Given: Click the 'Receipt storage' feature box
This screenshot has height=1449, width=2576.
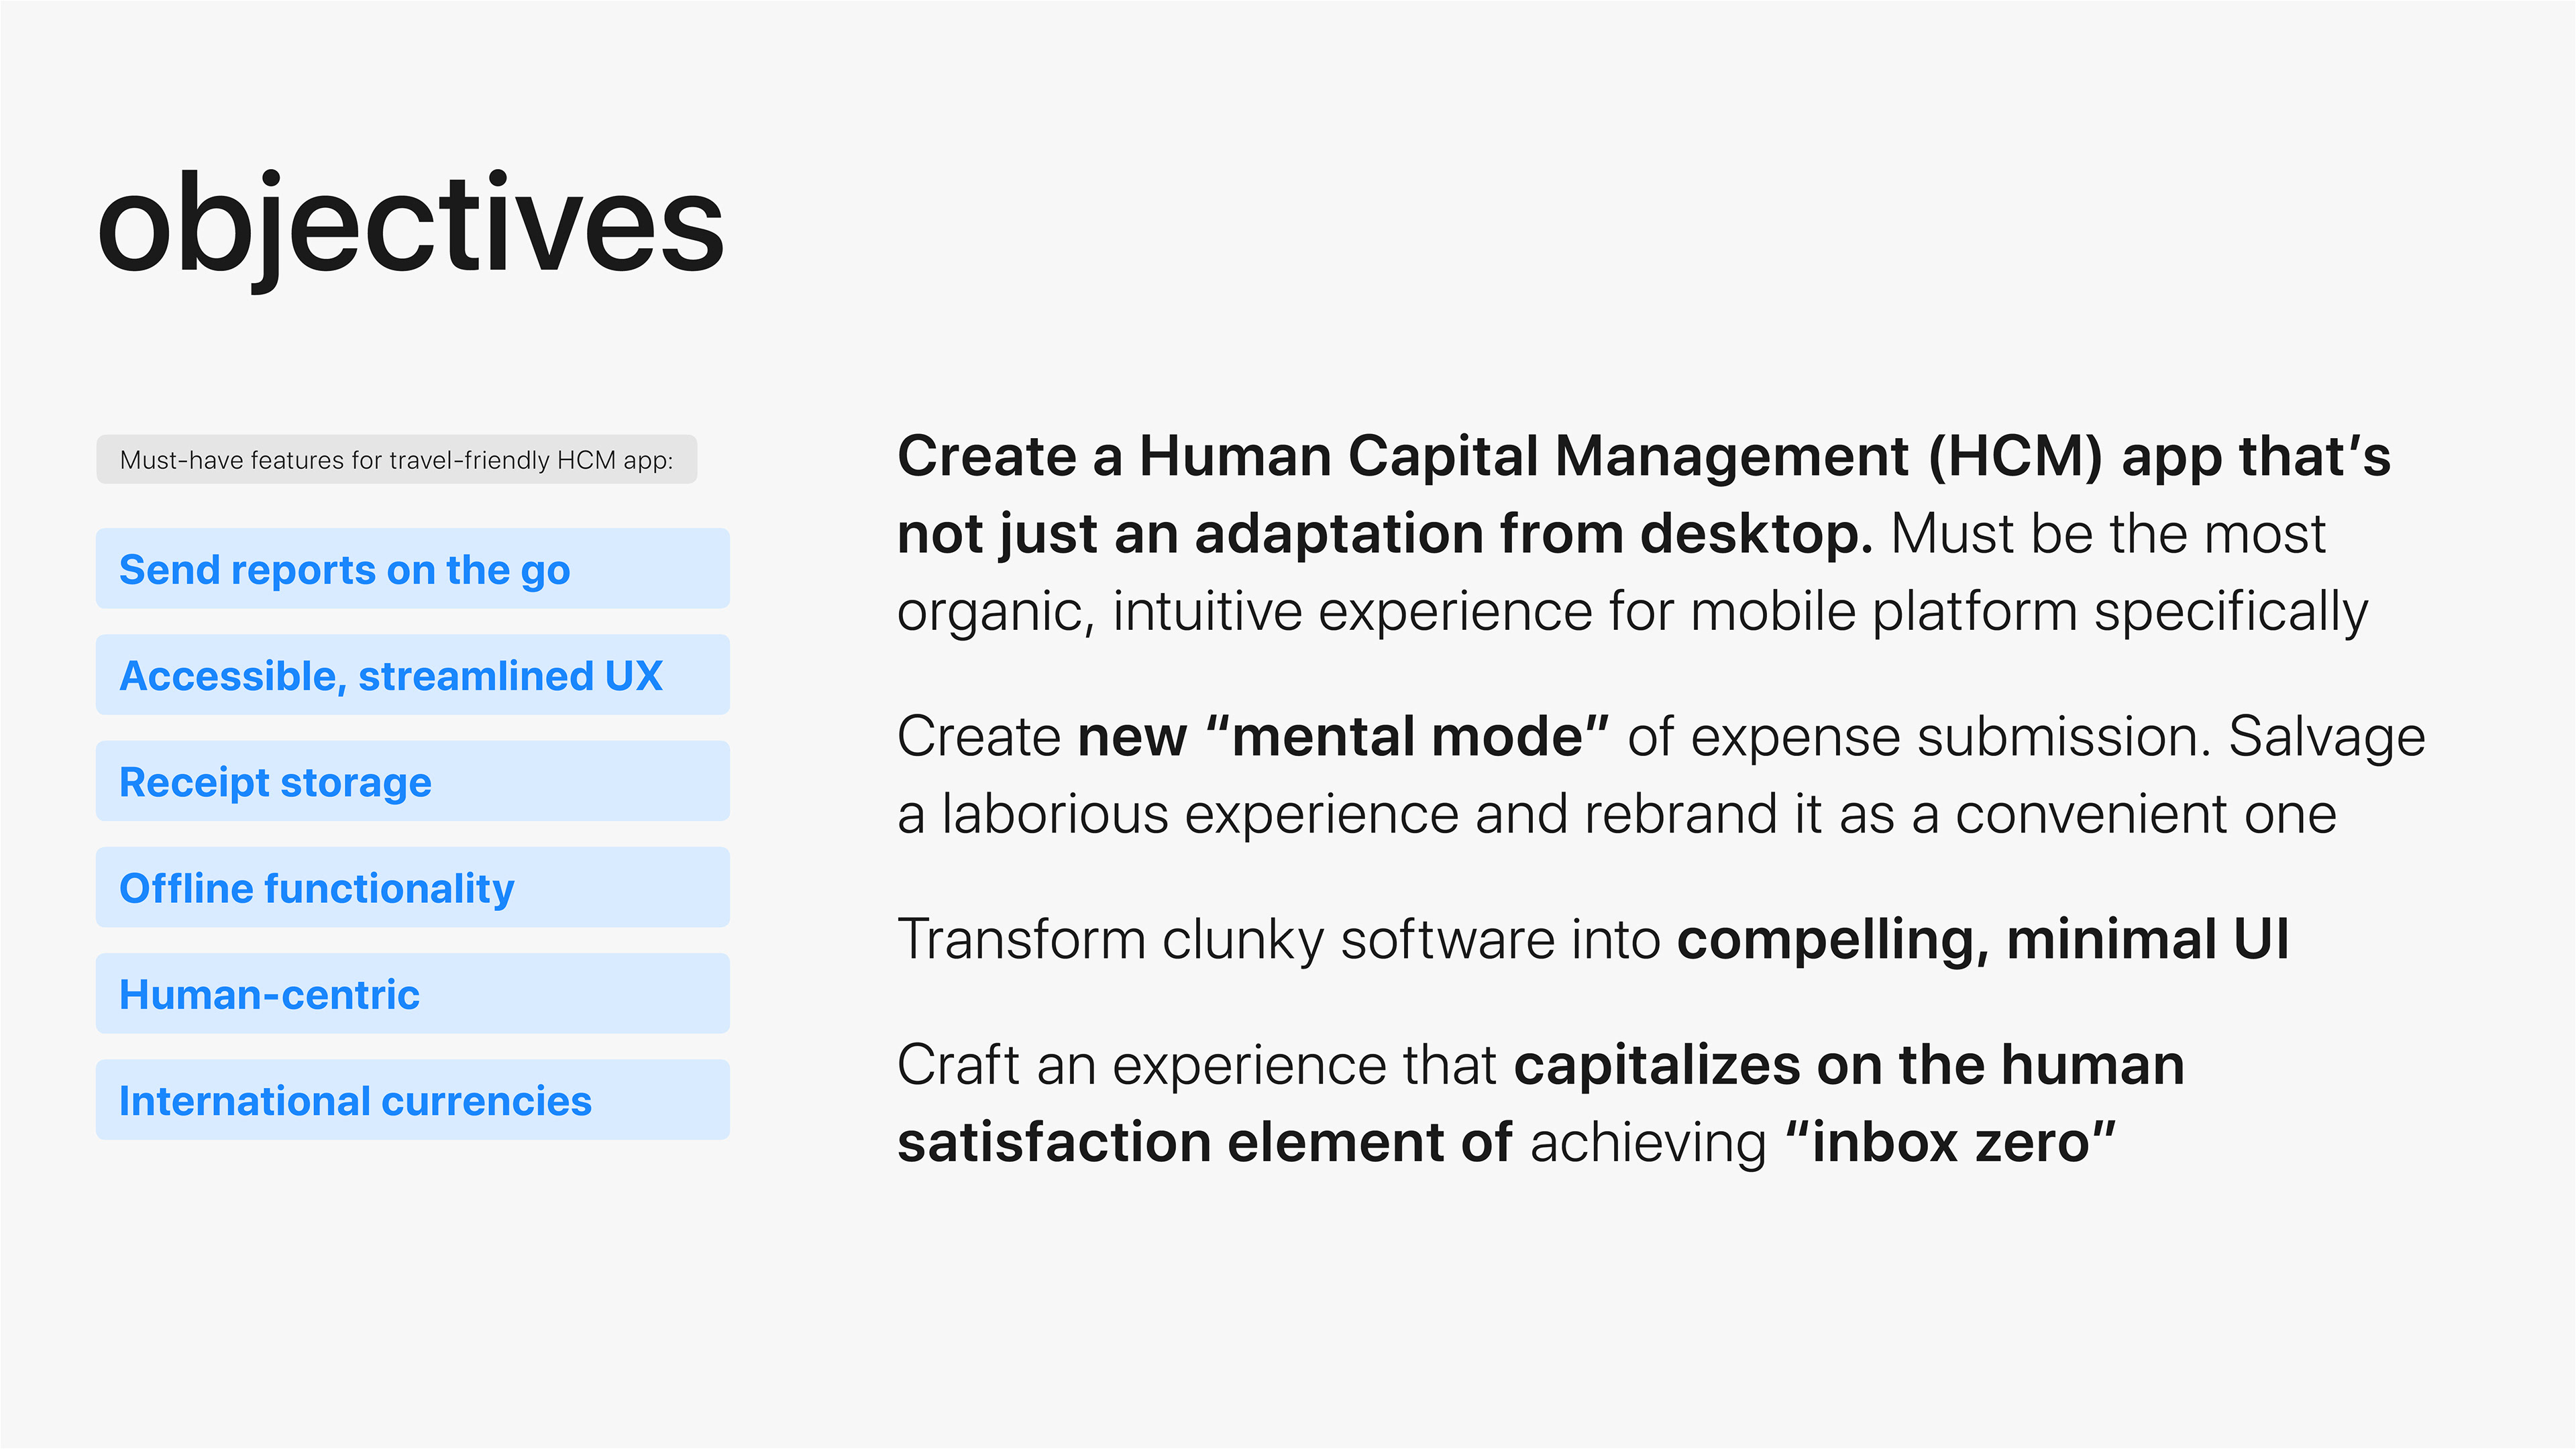Looking at the screenshot, I should [412, 781].
